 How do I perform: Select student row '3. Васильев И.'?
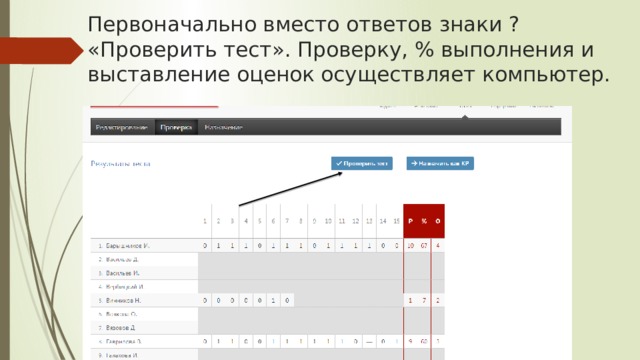(267, 273)
